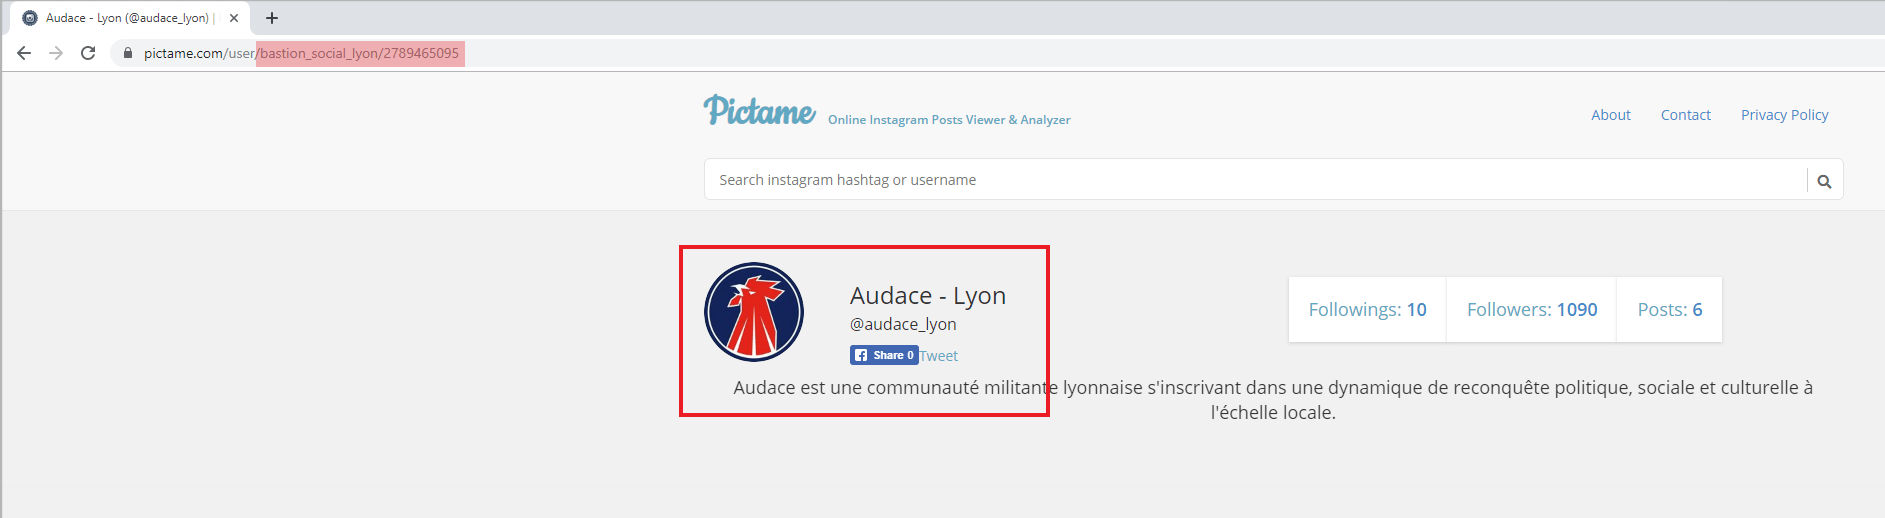Open the Audace Lyon profile picture
Image resolution: width=1885 pixels, height=518 pixels.
(754, 312)
